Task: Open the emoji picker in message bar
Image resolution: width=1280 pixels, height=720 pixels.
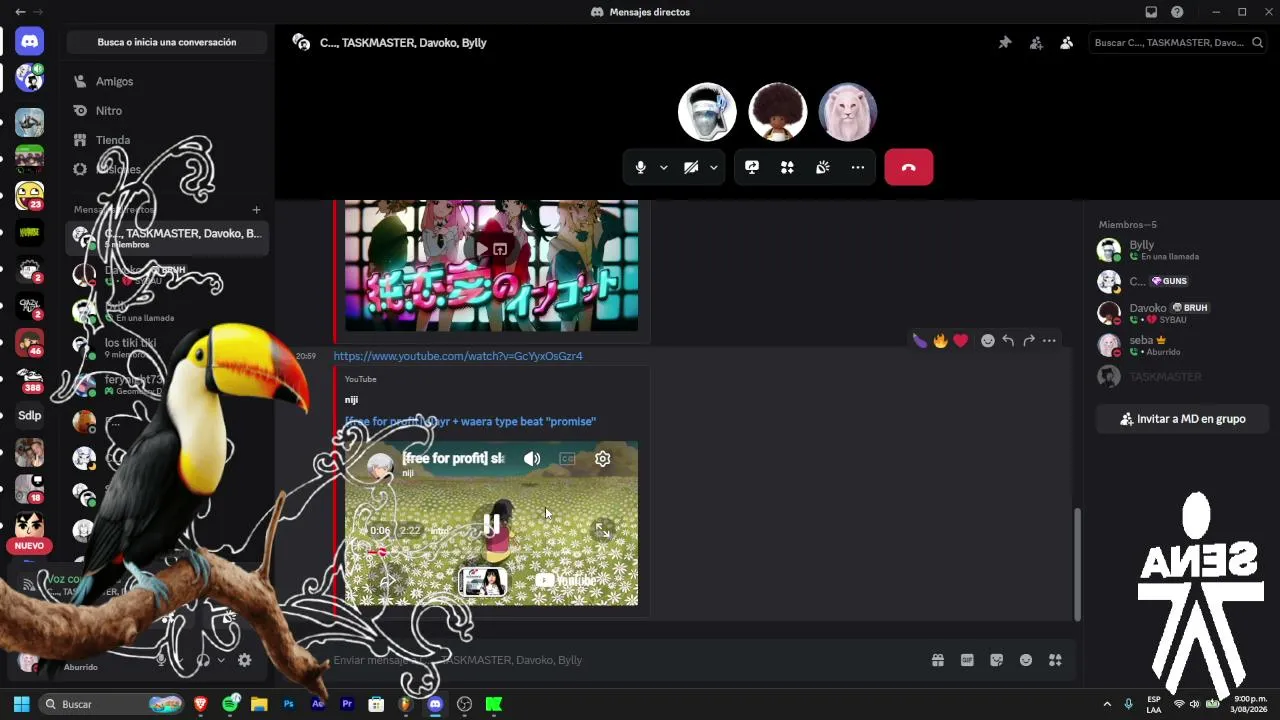Action: (1026, 660)
